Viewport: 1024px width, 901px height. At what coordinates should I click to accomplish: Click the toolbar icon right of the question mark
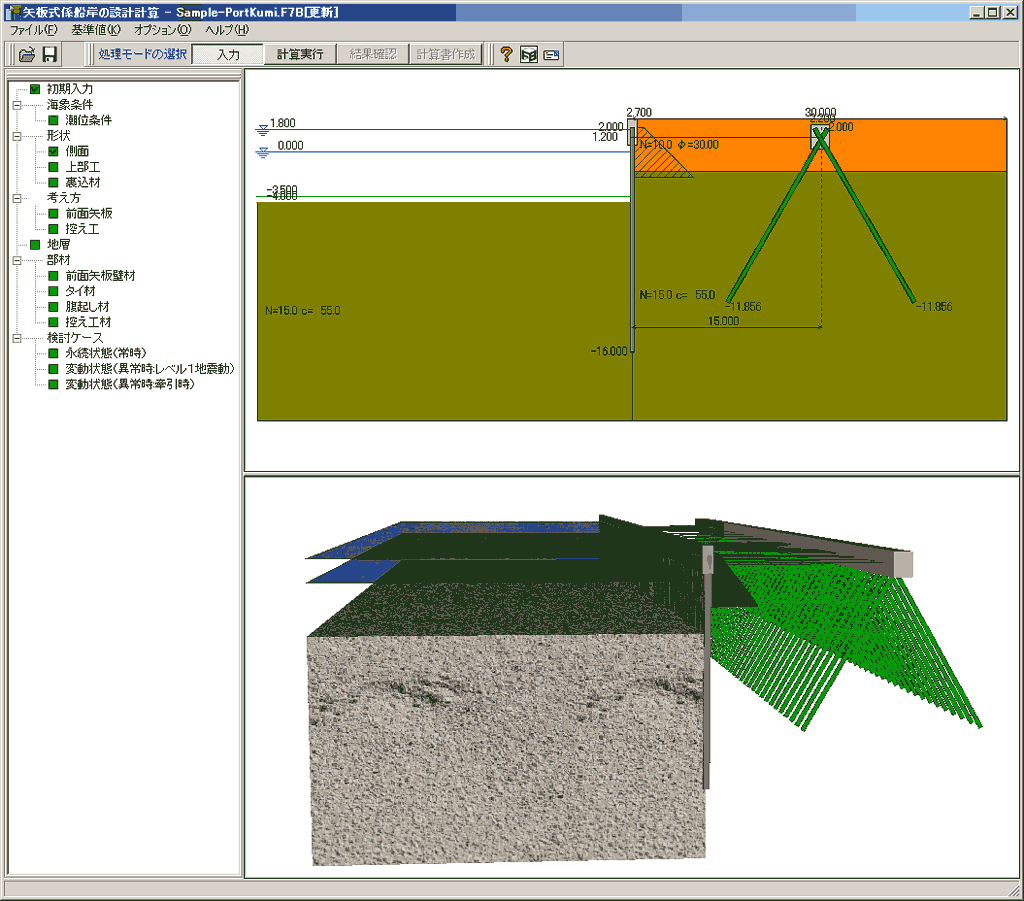(x=529, y=54)
